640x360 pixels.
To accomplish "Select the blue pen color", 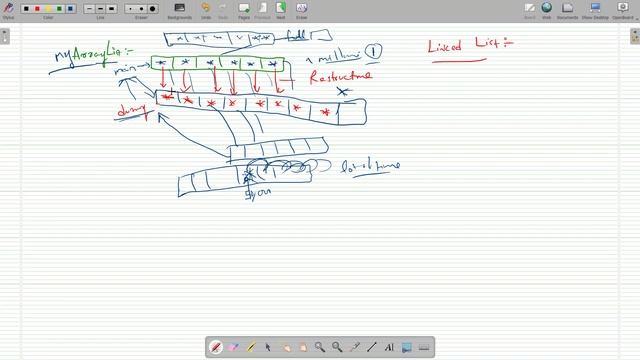I will 70,9.
